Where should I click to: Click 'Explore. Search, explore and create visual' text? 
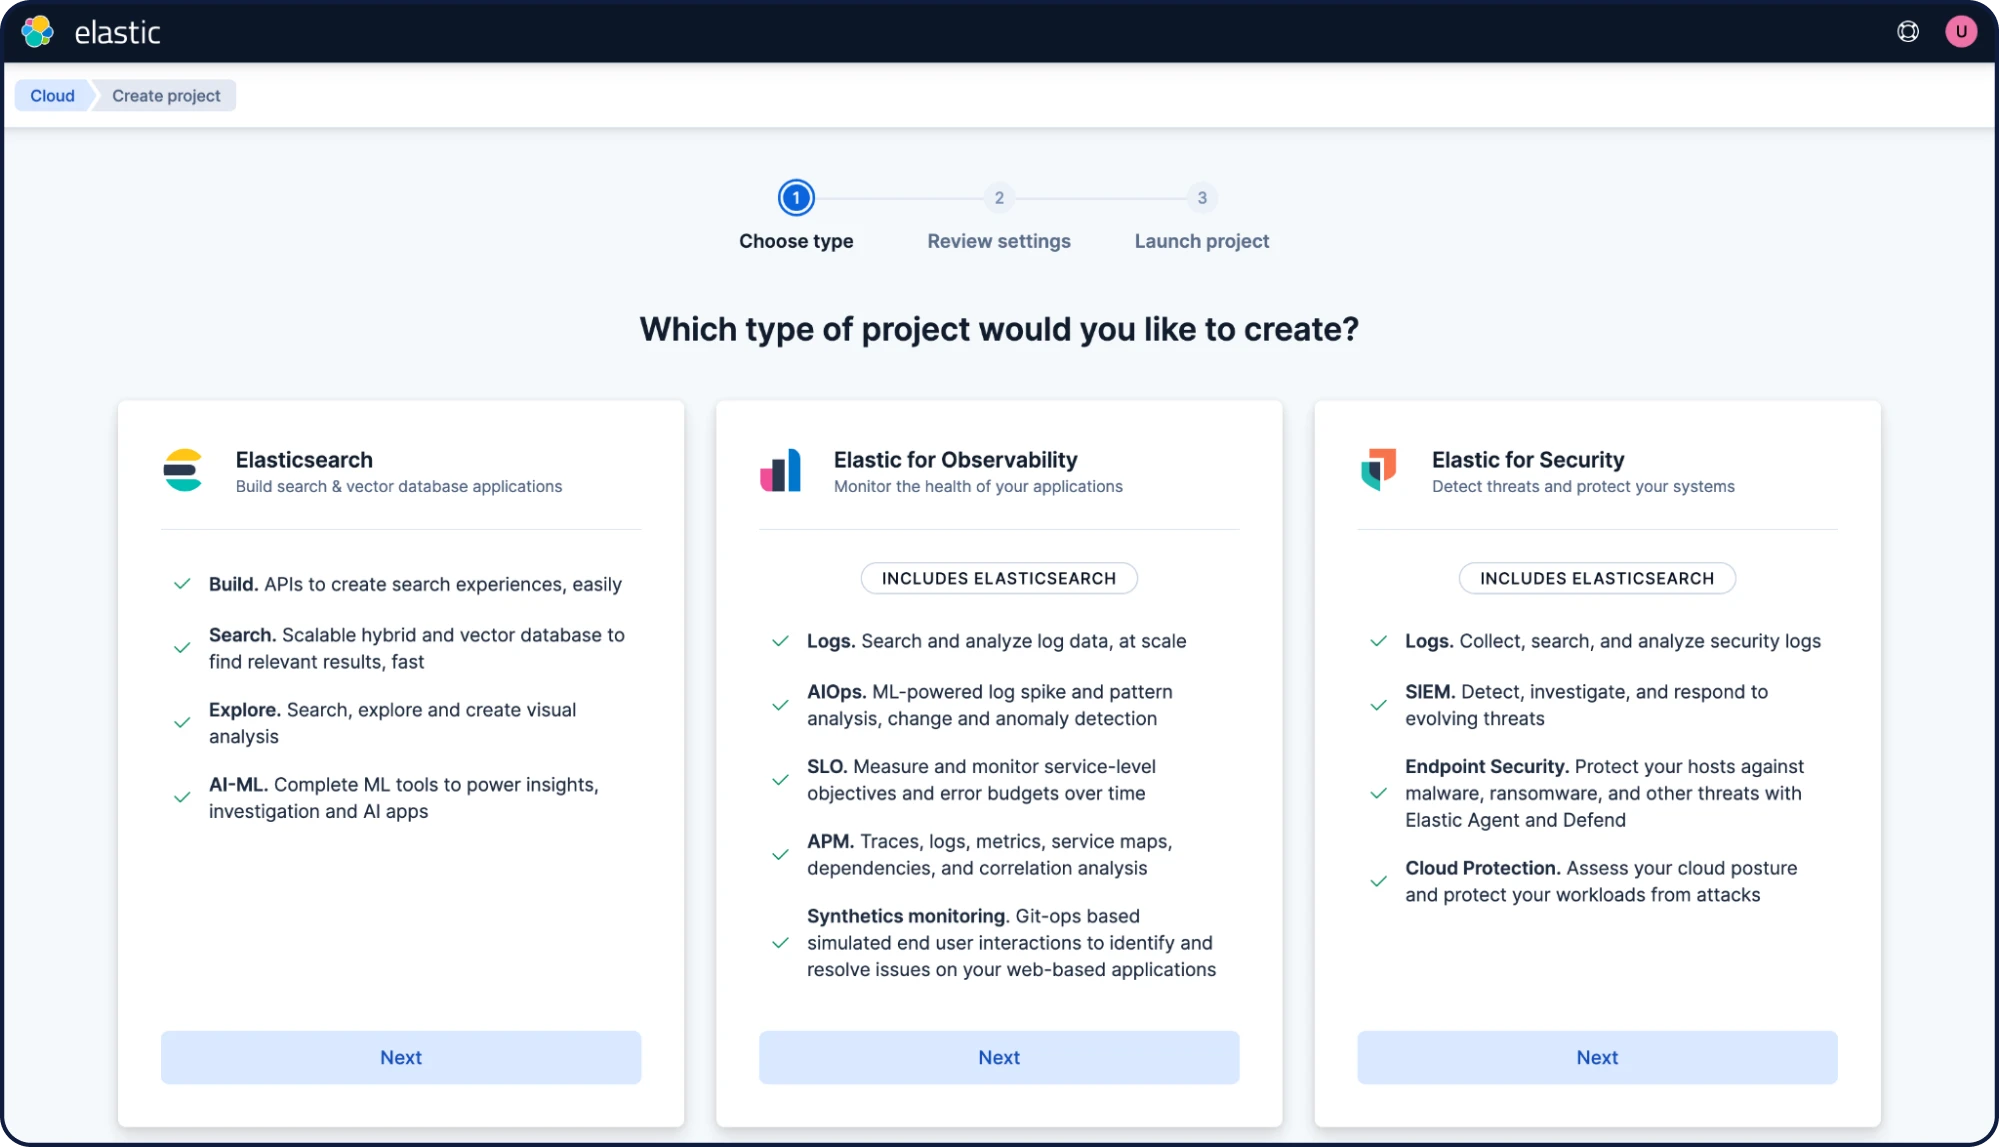[393, 723]
